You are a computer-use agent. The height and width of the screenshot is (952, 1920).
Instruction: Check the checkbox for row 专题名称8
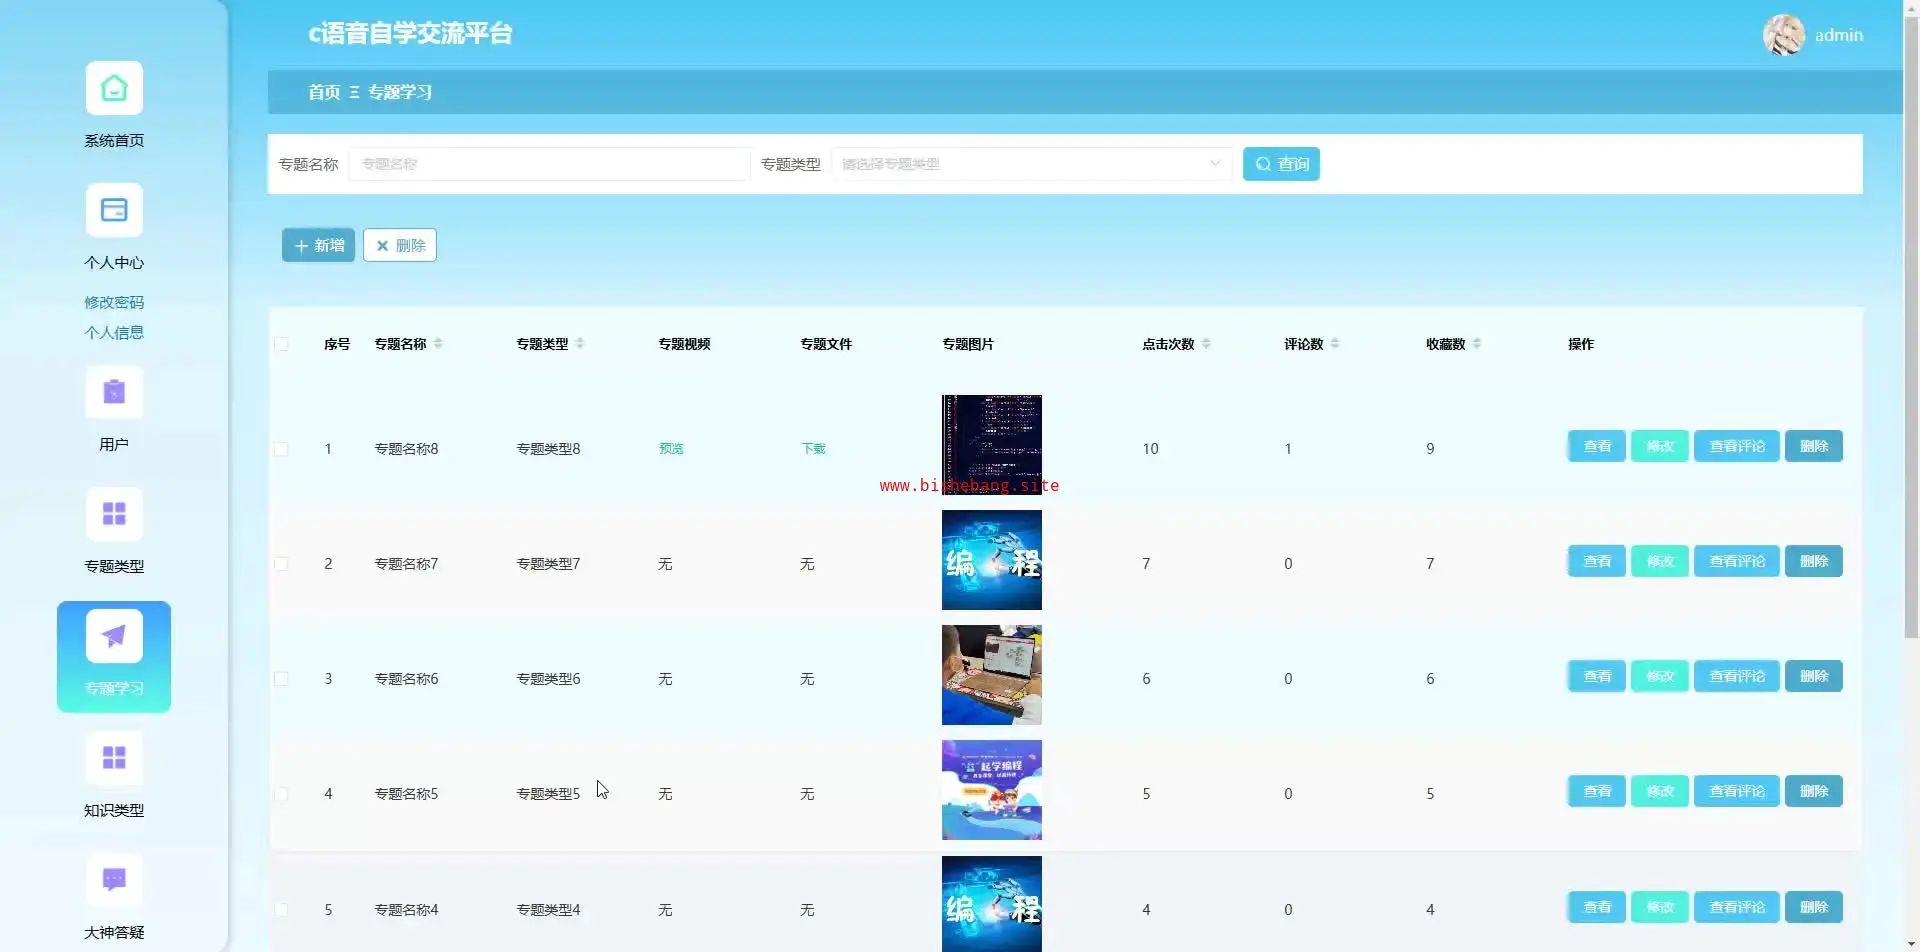pos(281,449)
